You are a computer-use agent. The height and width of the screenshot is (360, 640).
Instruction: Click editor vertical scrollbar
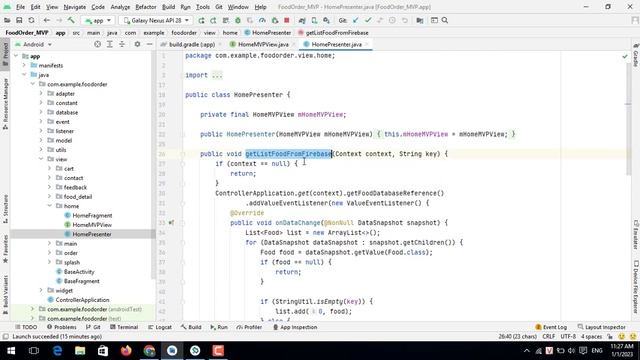628,118
